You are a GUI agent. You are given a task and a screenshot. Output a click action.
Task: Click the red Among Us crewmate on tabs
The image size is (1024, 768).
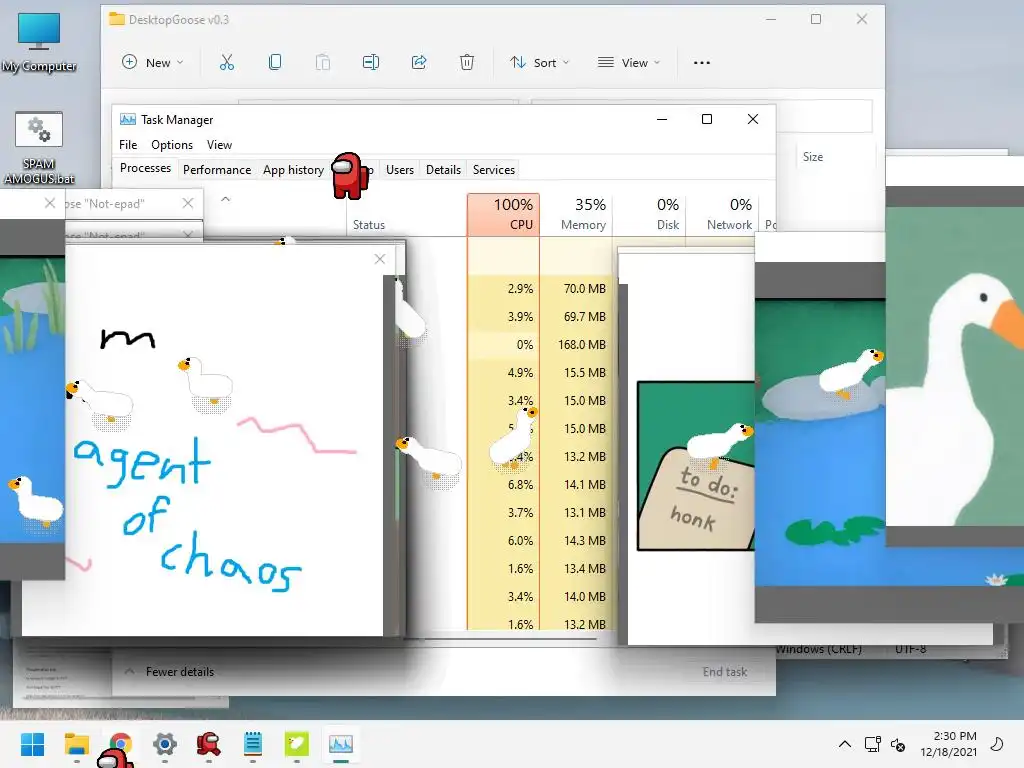pyautogui.click(x=349, y=176)
